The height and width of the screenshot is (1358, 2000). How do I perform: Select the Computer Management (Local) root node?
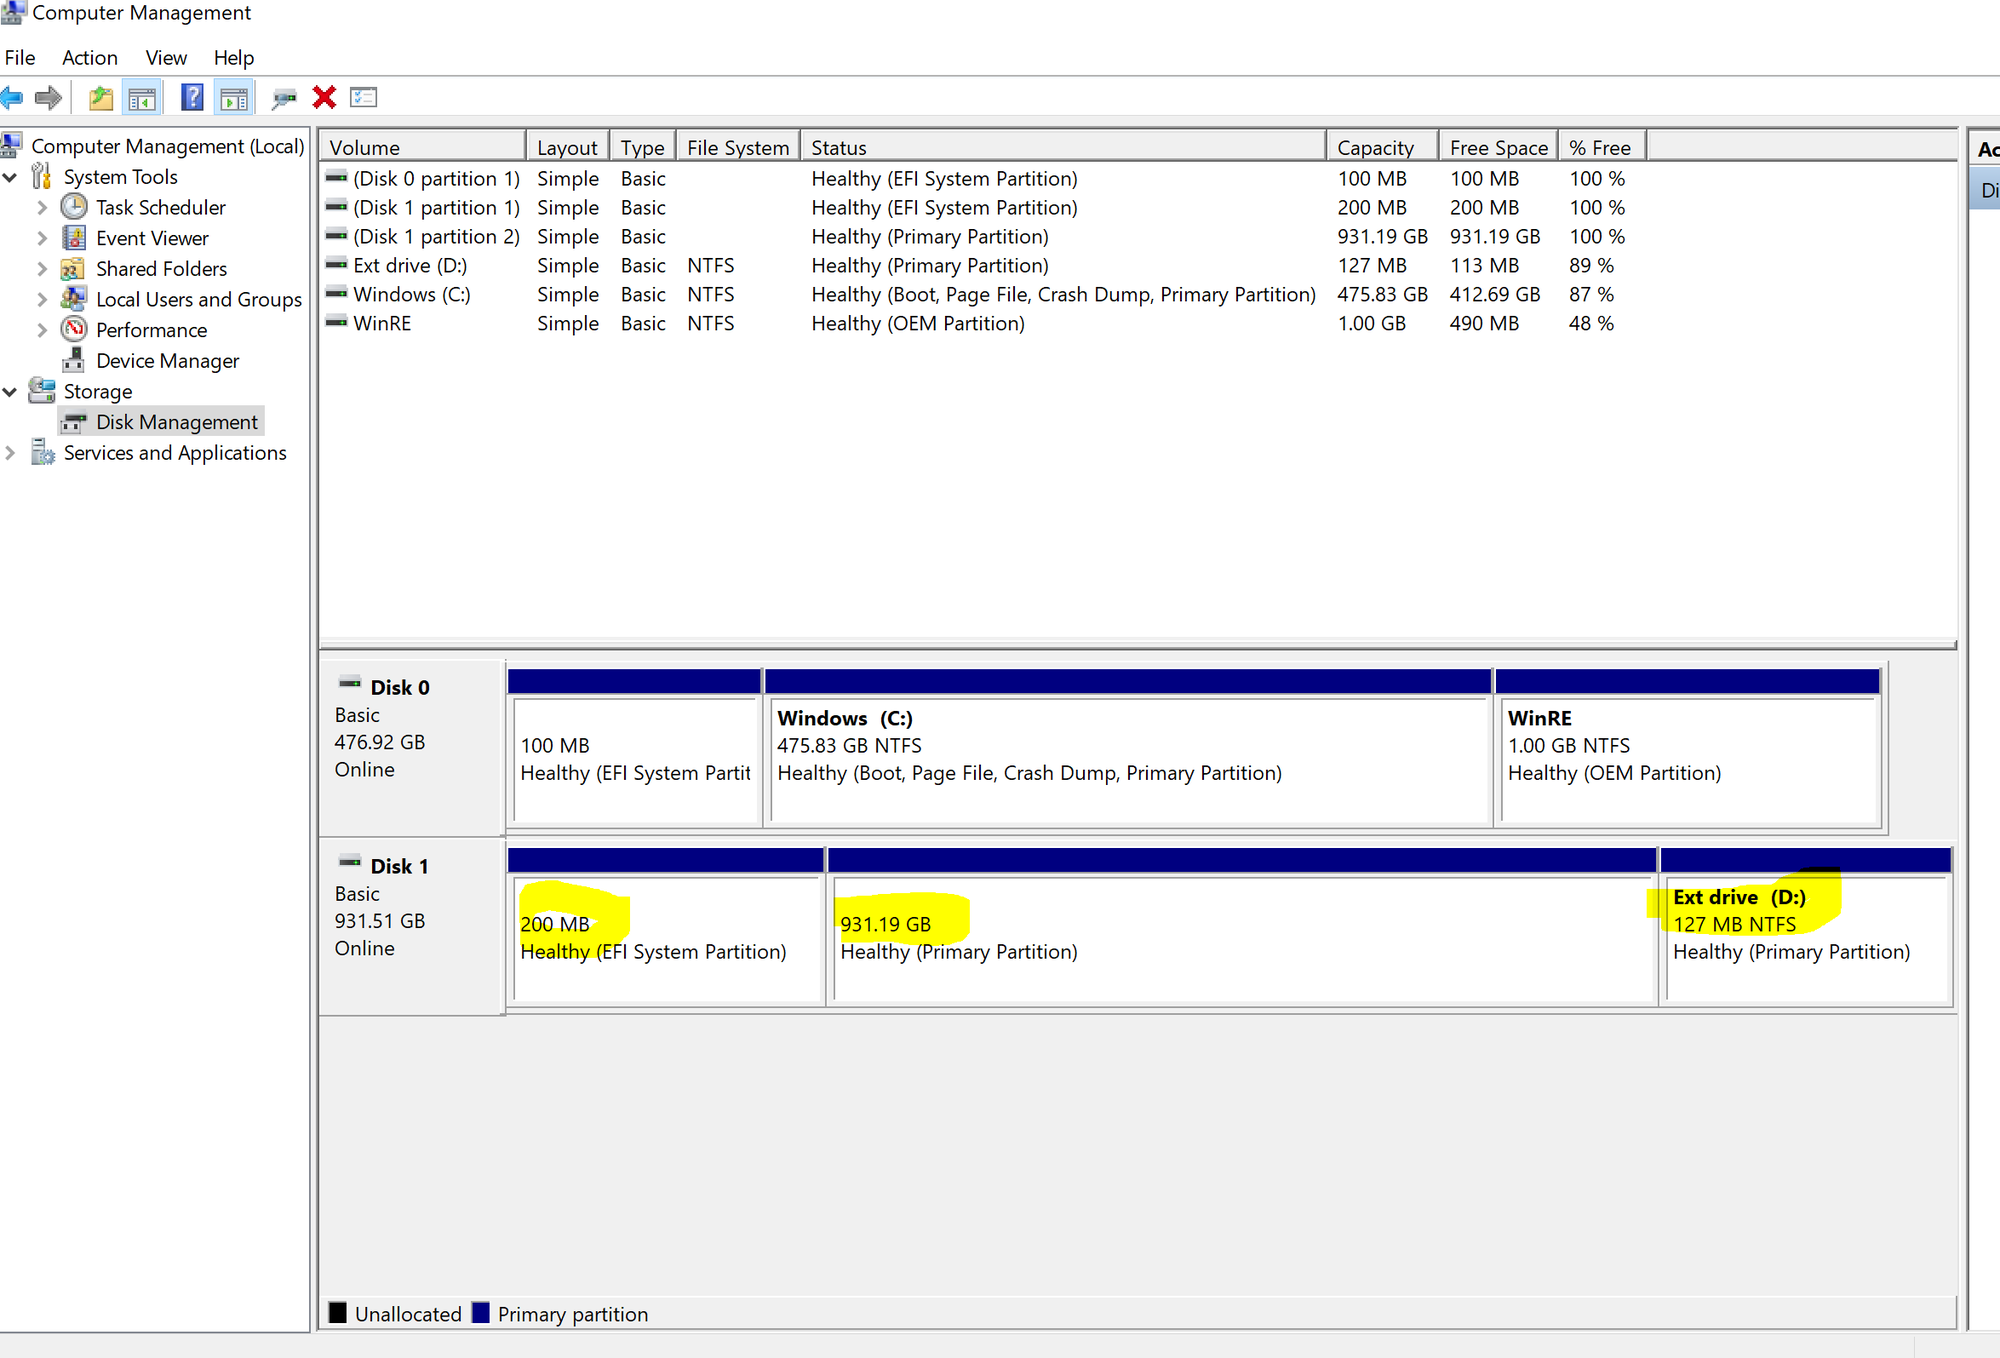[168, 146]
